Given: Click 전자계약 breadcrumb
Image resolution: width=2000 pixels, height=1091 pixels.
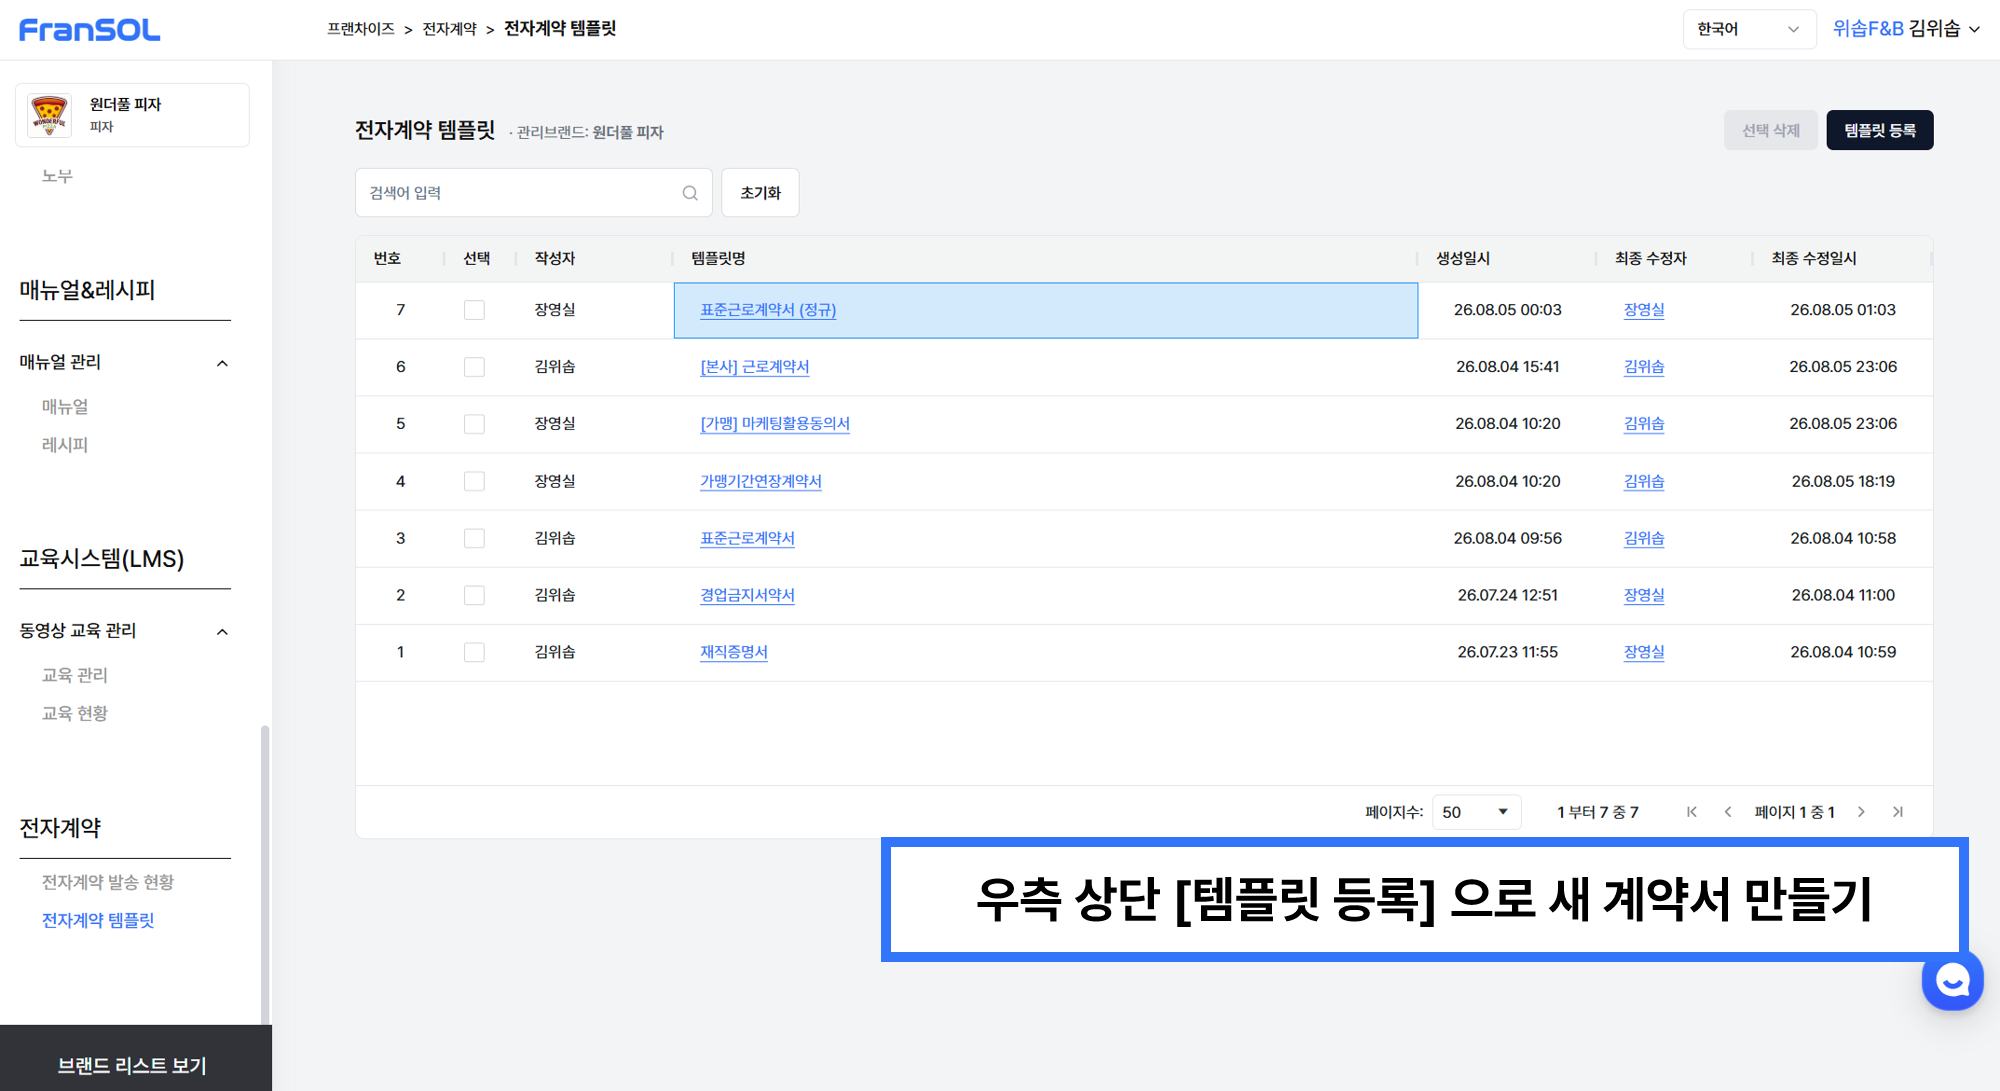Looking at the screenshot, I should coord(450,29).
